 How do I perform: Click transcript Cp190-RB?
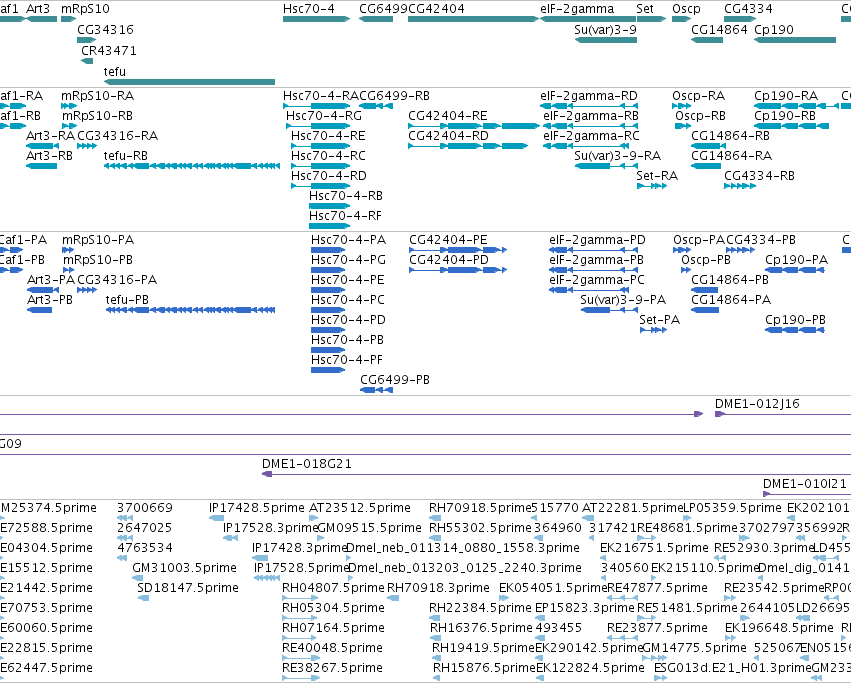coord(791,126)
